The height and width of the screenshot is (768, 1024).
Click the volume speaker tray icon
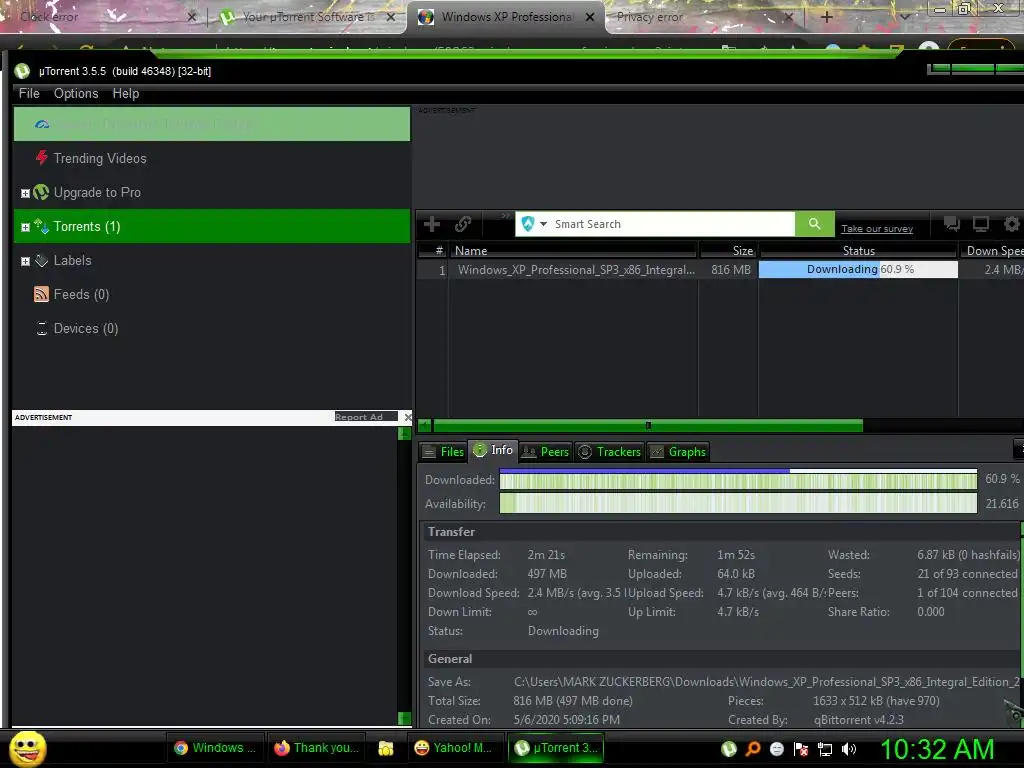[848, 749]
